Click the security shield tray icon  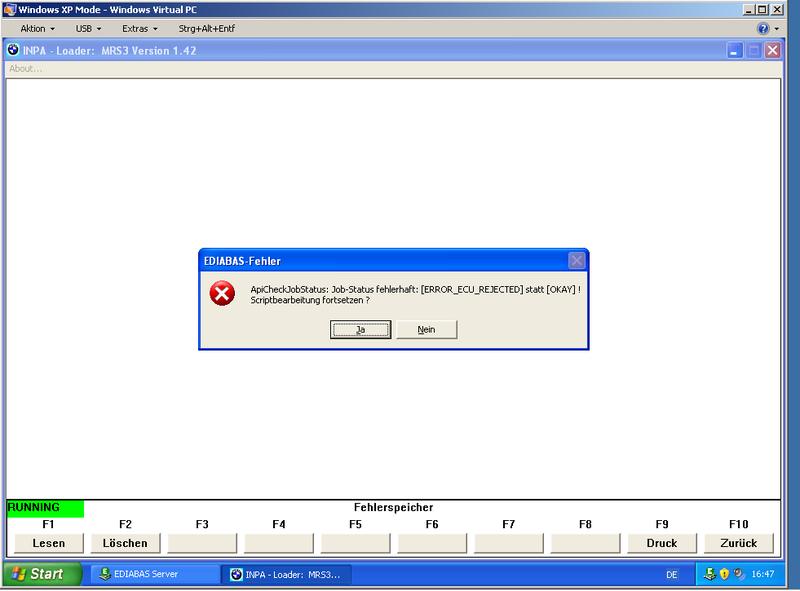click(x=724, y=574)
